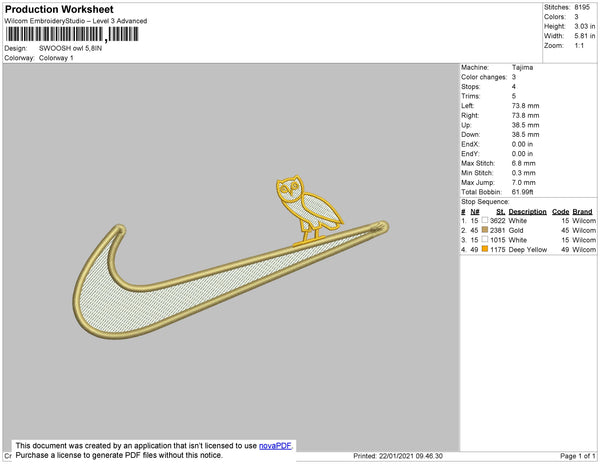
Task: Click the White swatch for stop 1
Action: pos(485,220)
